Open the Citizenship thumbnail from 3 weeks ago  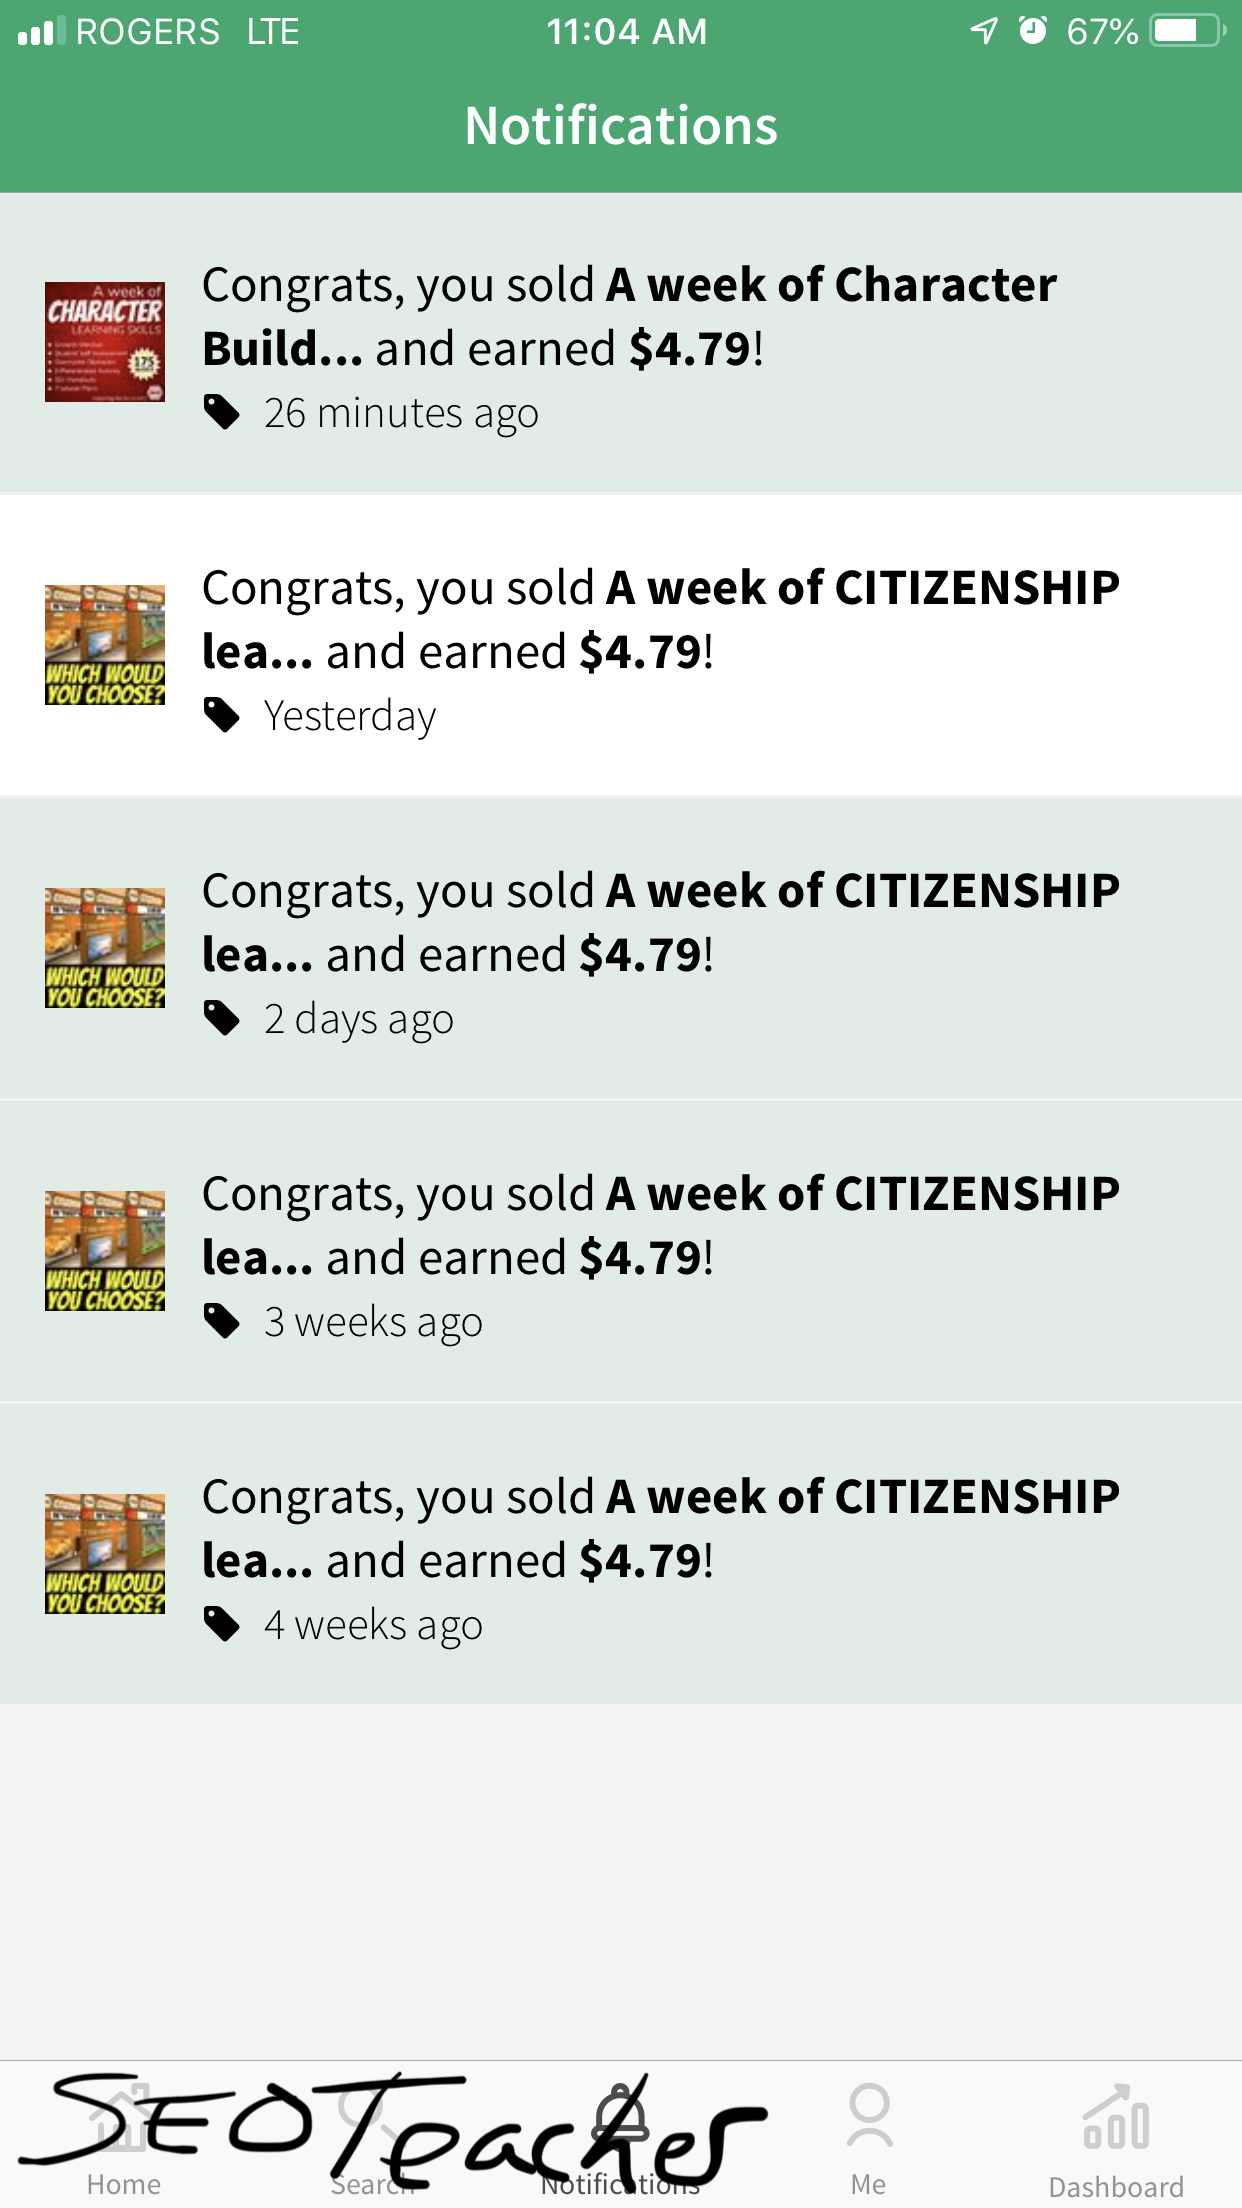(105, 1251)
